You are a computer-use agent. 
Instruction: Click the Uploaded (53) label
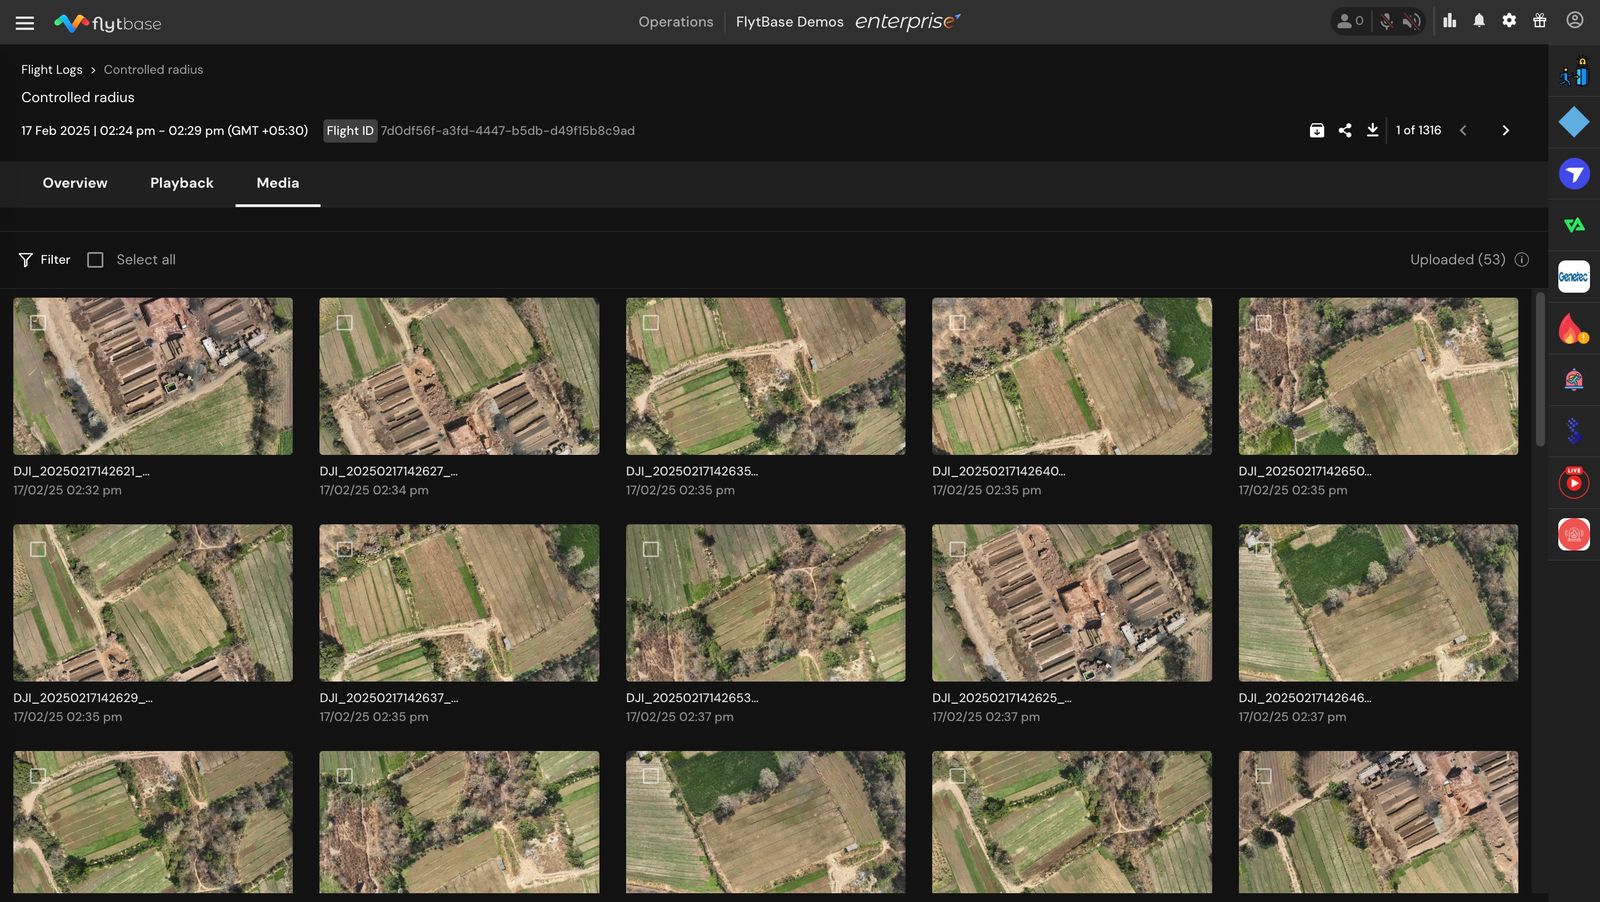(x=1457, y=260)
